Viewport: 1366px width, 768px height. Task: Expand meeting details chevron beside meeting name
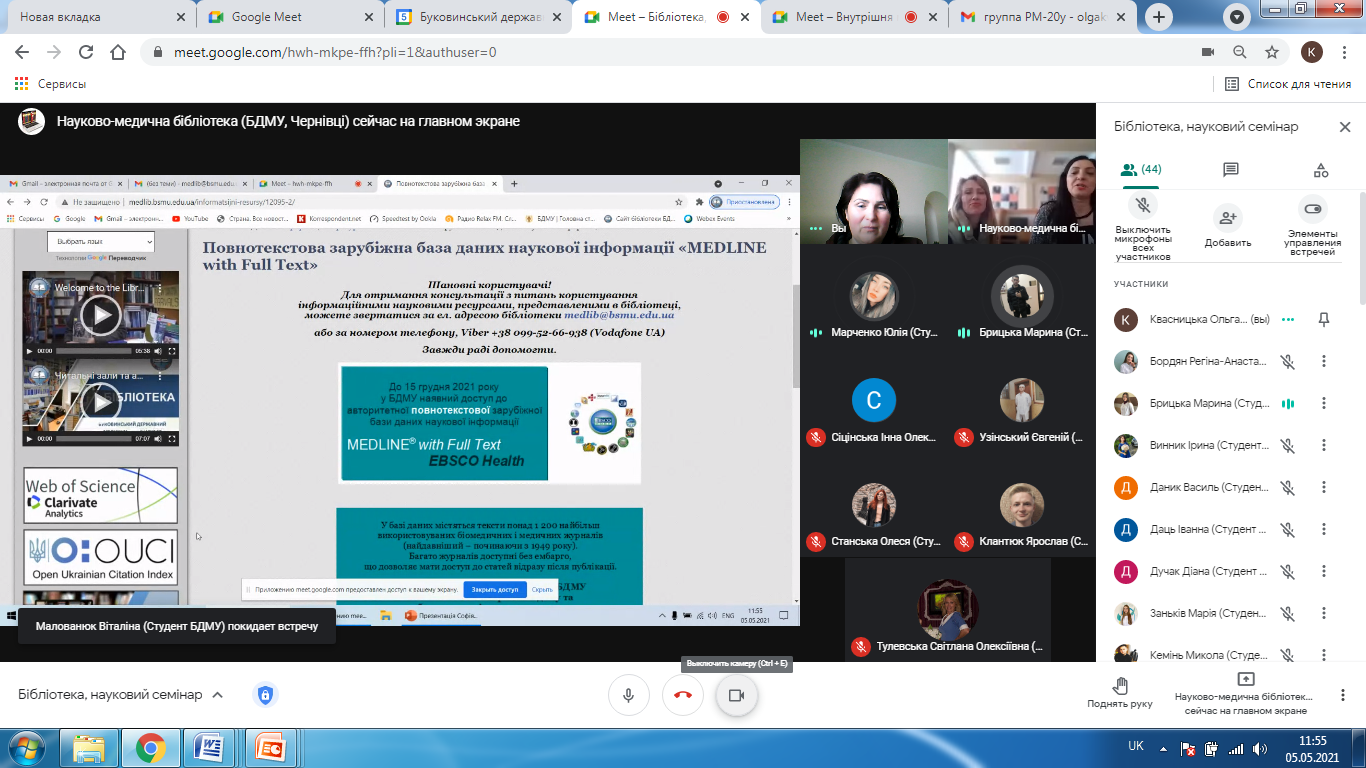[x=218, y=695]
